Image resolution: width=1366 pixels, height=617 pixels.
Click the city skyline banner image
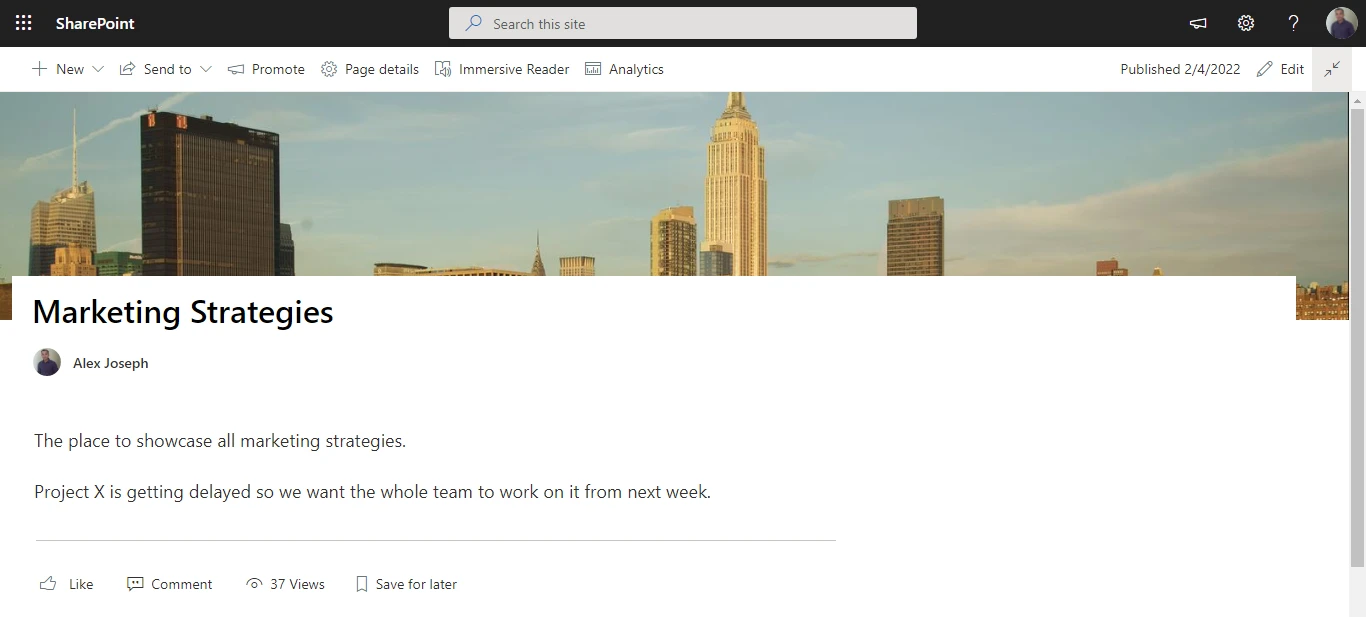(674, 184)
